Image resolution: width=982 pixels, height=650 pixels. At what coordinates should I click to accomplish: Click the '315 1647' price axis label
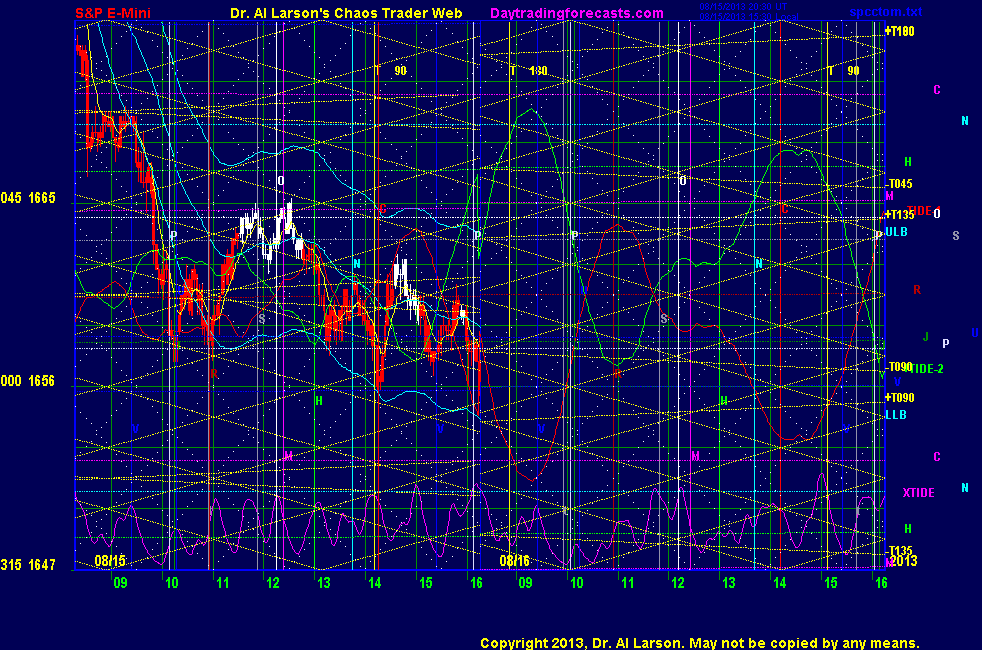[x=28, y=565]
